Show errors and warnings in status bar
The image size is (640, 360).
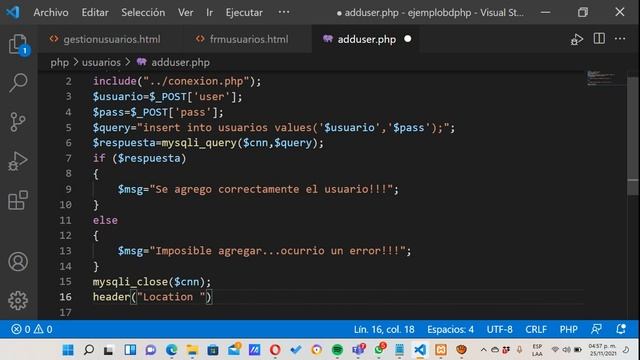pos(32,329)
